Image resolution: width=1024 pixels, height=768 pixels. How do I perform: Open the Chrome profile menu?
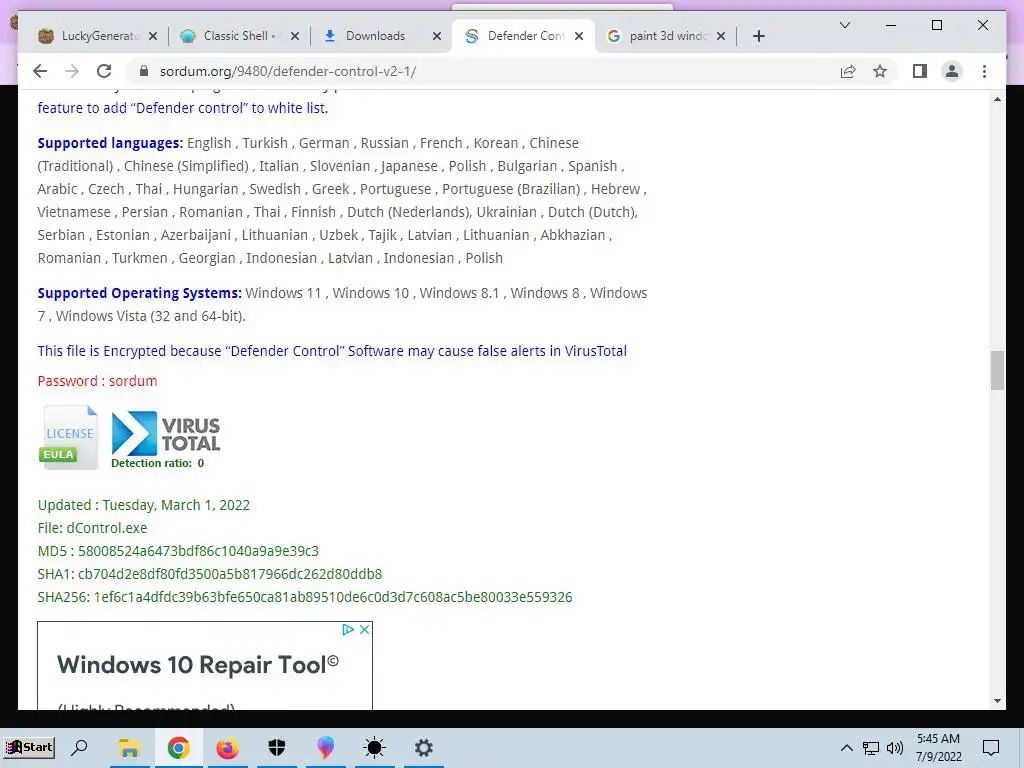pyautogui.click(x=952, y=71)
